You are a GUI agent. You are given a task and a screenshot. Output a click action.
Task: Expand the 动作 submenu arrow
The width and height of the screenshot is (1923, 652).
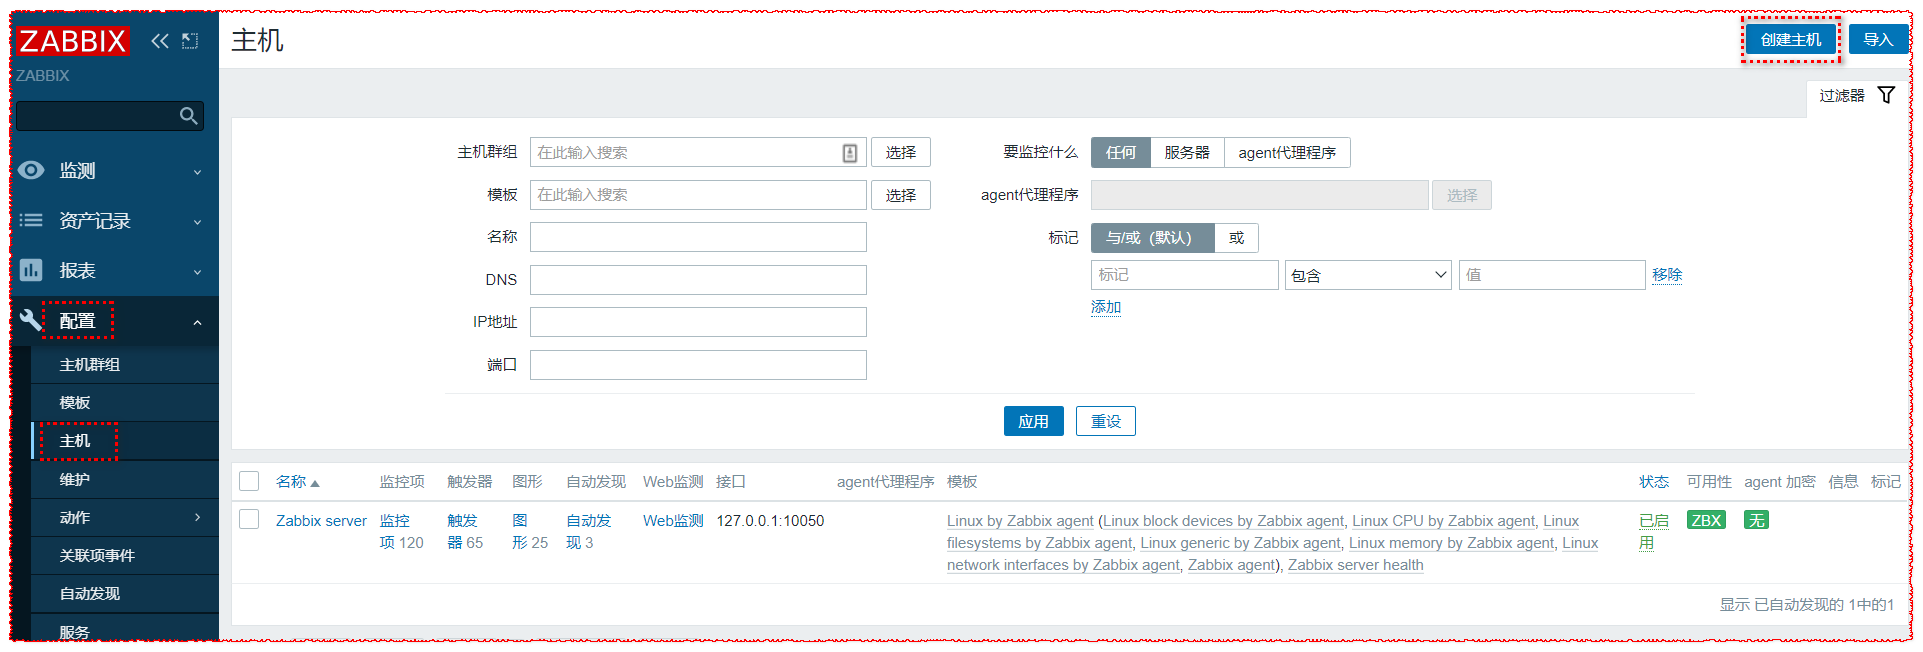point(197,517)
